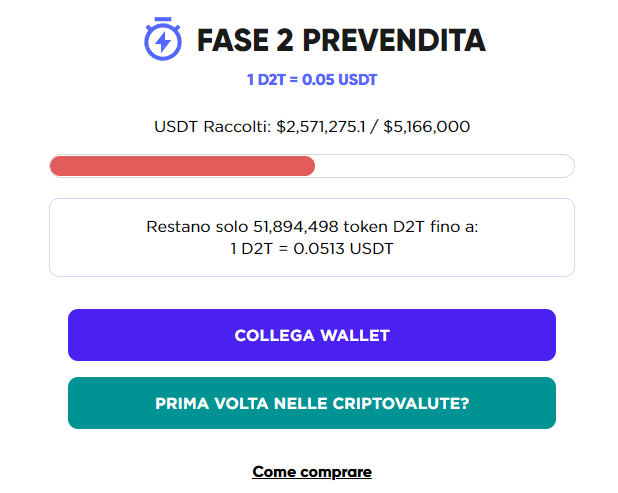Click the blue stopwatch icon
The image size is (618, 493).
[163, 39]
